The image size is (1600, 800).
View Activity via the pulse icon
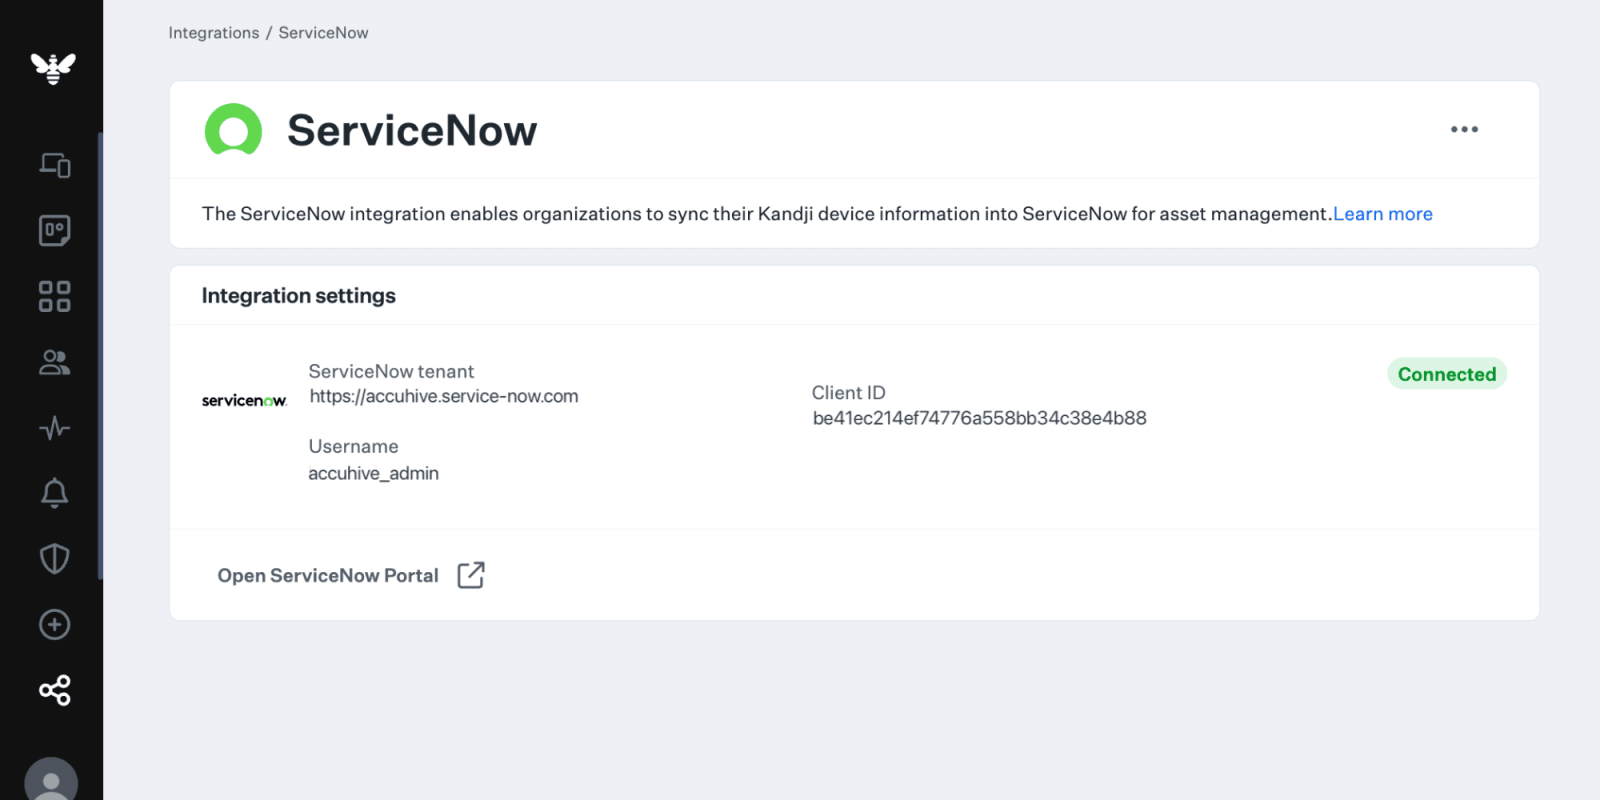[x=54, y=428]
